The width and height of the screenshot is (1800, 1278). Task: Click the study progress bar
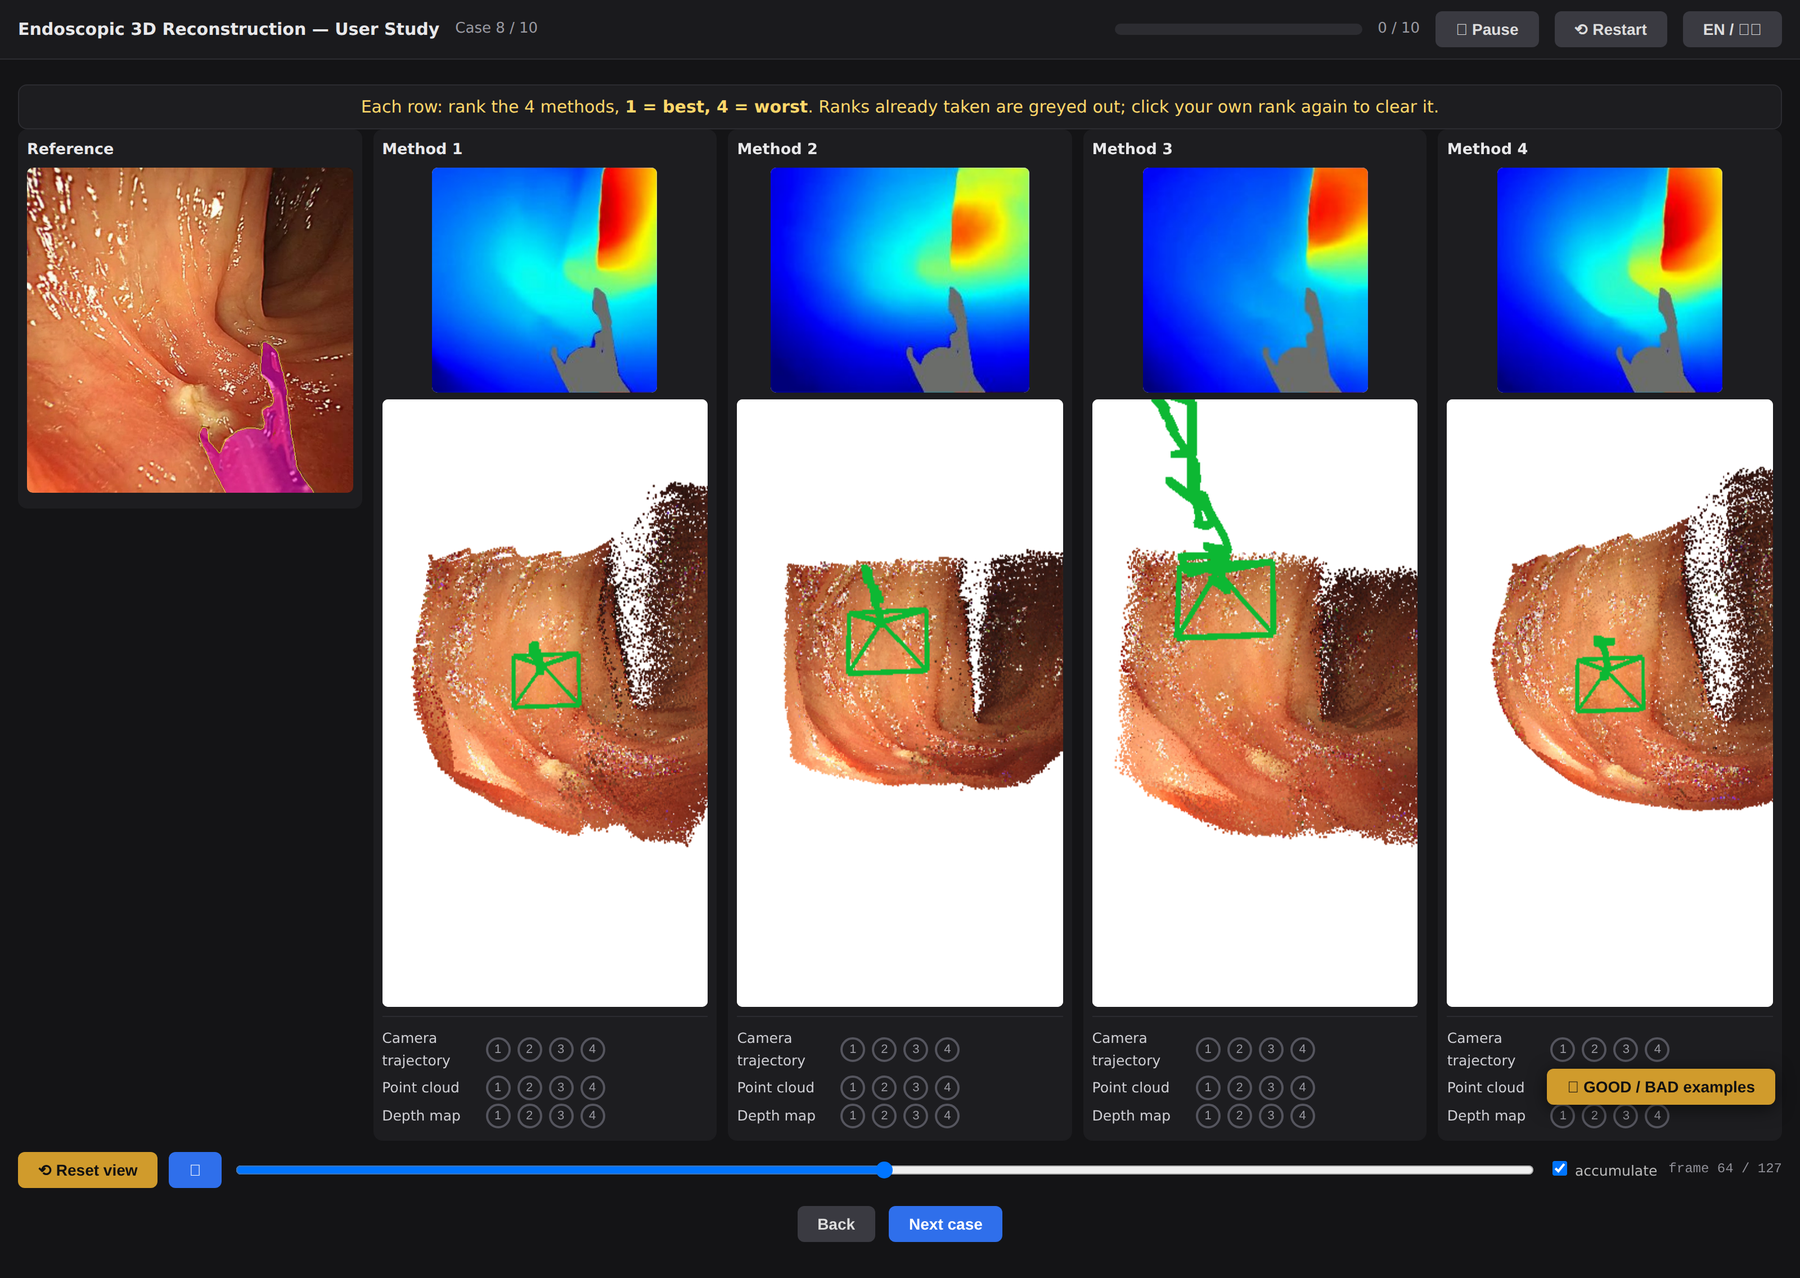pyautogui.click(x=1238, y=29)
